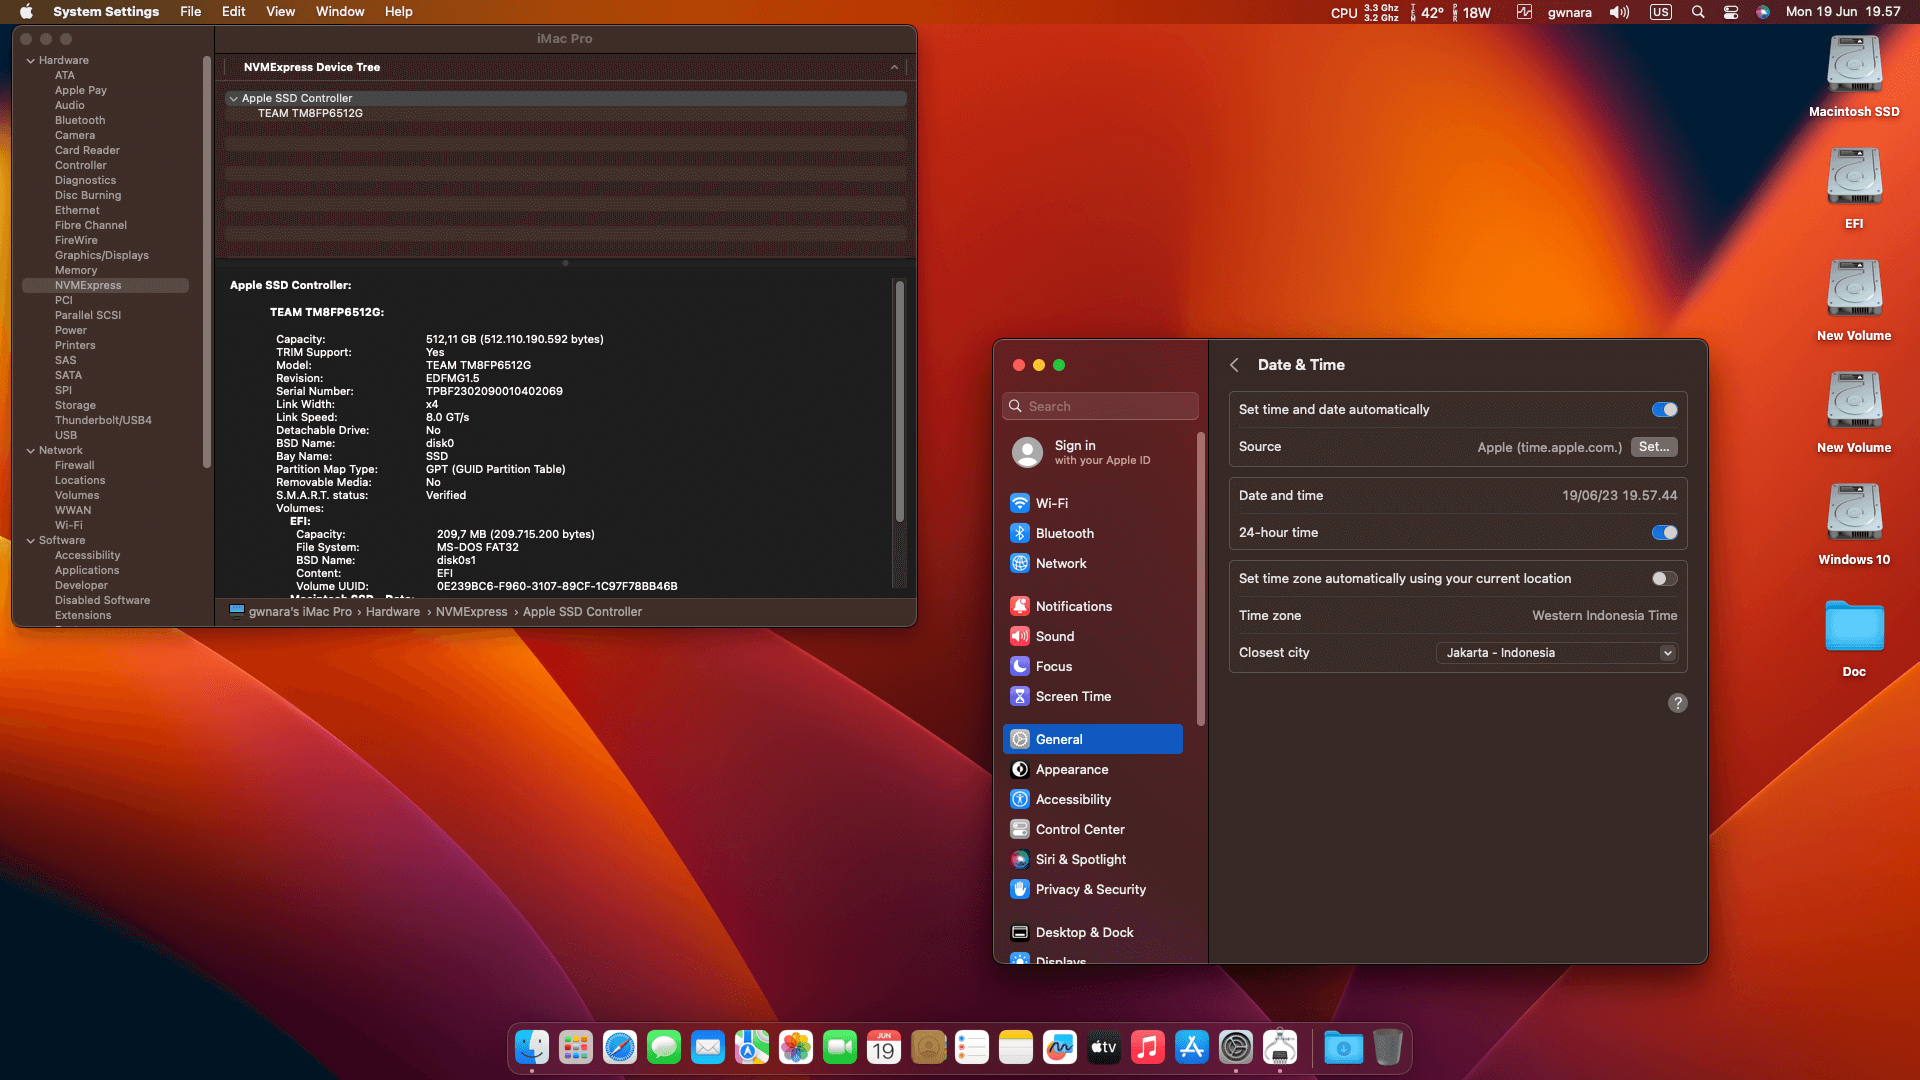Screen dimensions: 1920x1080
Task: Open Trash from the Dock
Action: coord(1388,1047)
